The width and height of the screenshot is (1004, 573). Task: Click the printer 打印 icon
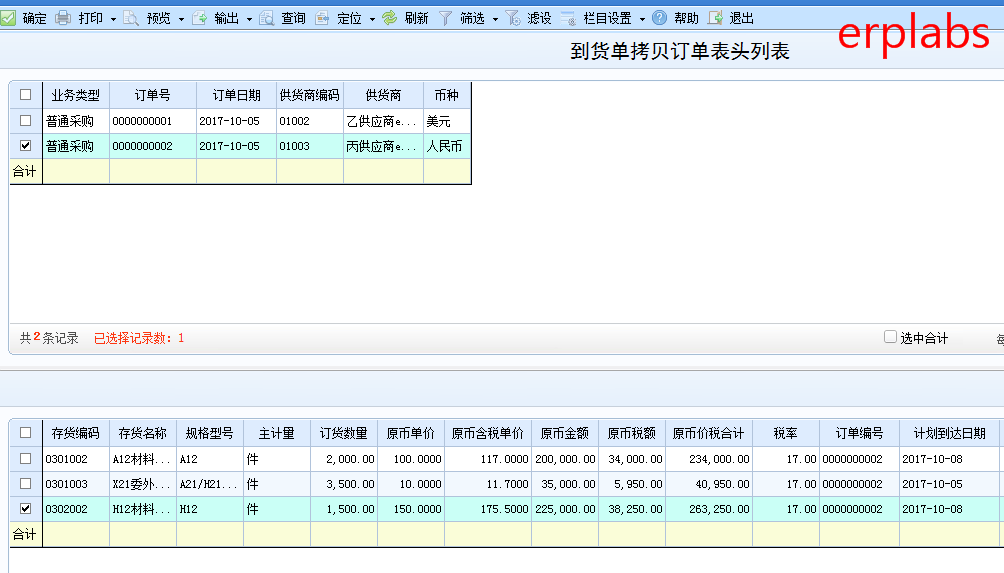pyautogui.click(x=63, y=18)
